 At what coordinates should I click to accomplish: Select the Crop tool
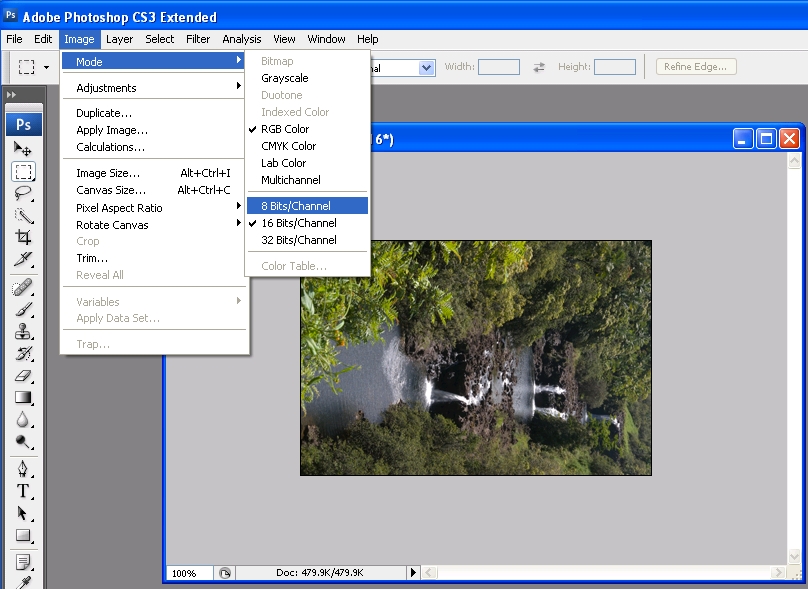[23, 237]
